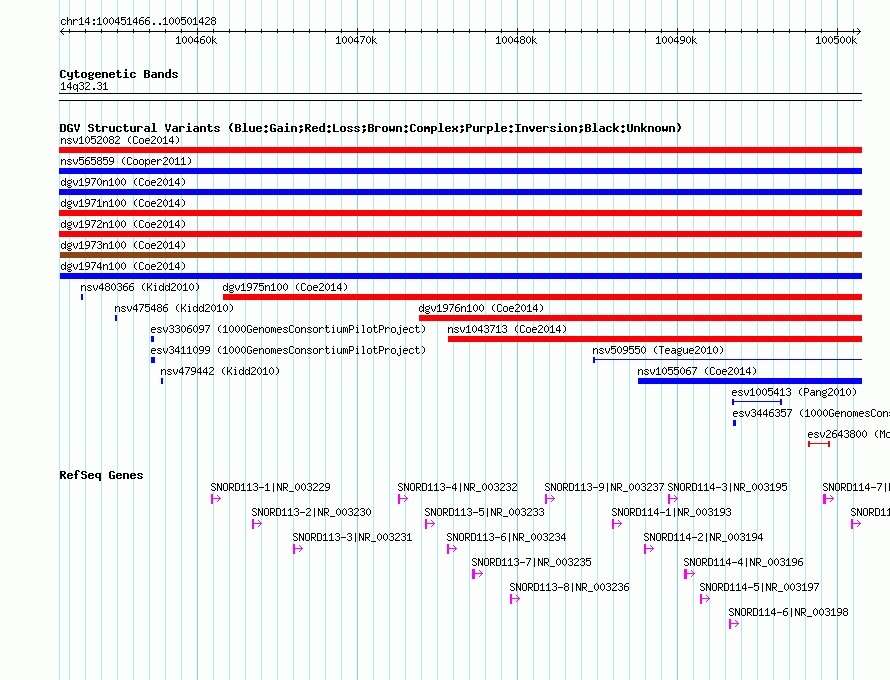Image resolution: width=890 pixels, height=680 pixels.
Task: Click the SNORD113-4 gene arrow glyph
Action: point(403,499)
